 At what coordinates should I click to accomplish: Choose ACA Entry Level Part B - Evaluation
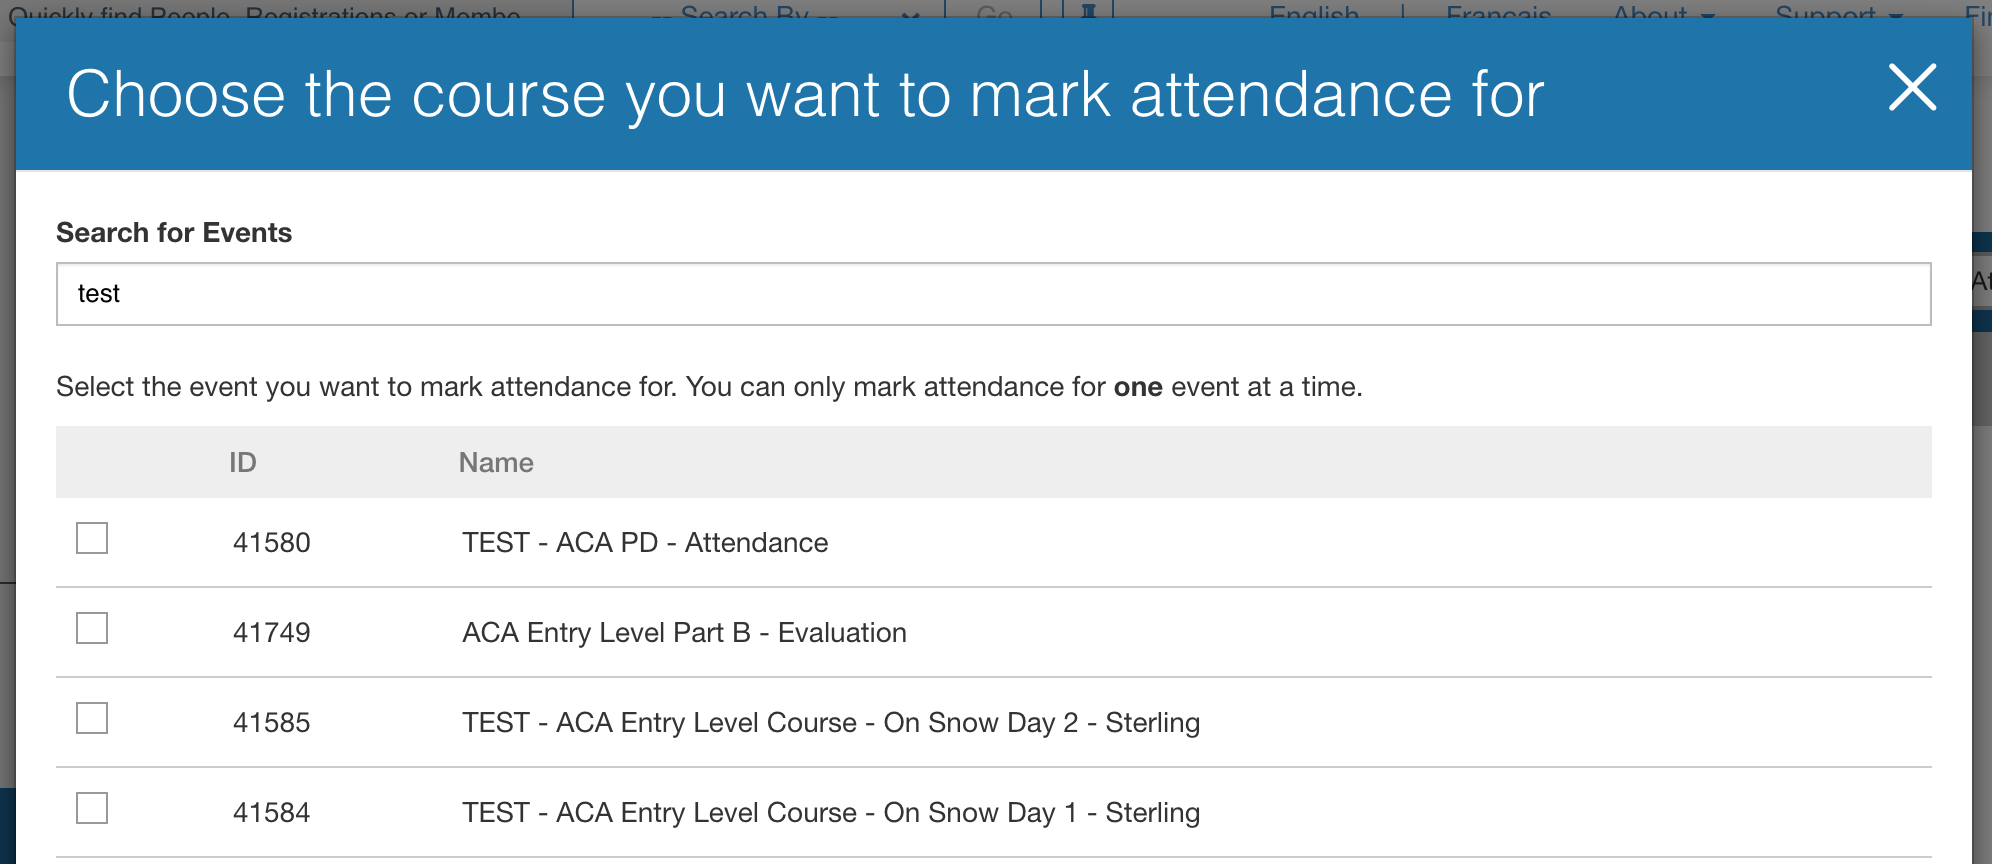point(684,632)
